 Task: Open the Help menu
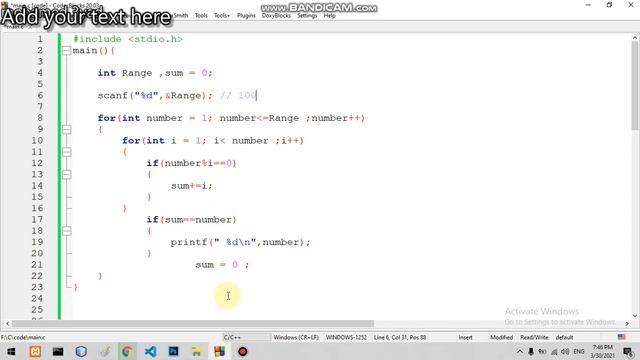329,16
